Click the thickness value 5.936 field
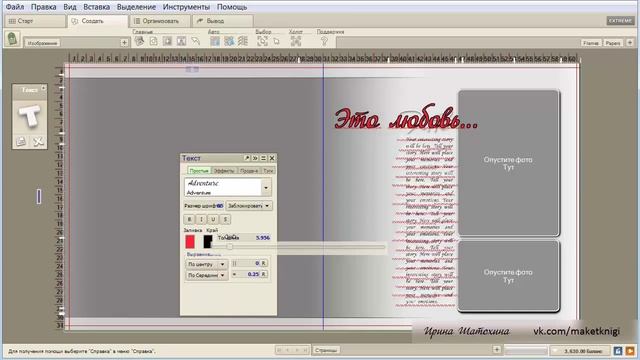 point(262,238)
